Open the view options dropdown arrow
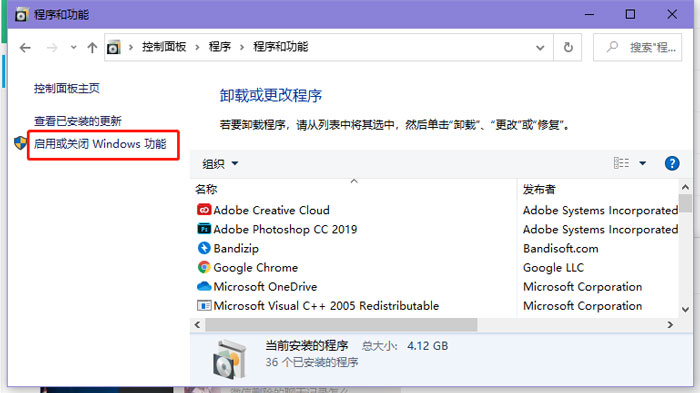Image resolution: width=700 pixels, height=393 pixels. click(642, 163)
